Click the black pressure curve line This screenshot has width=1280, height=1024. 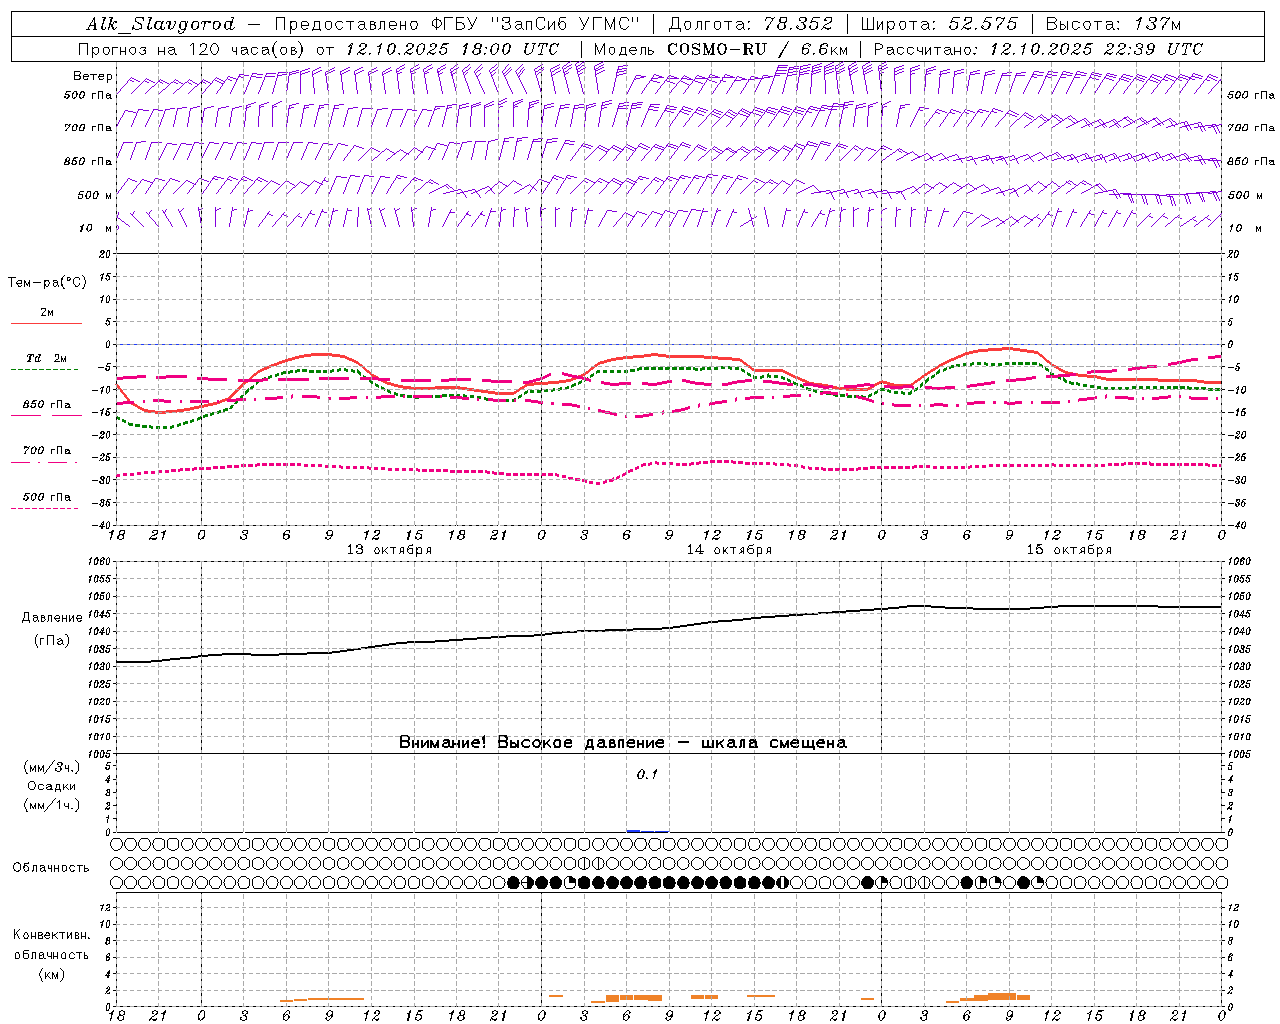point(668,629)
